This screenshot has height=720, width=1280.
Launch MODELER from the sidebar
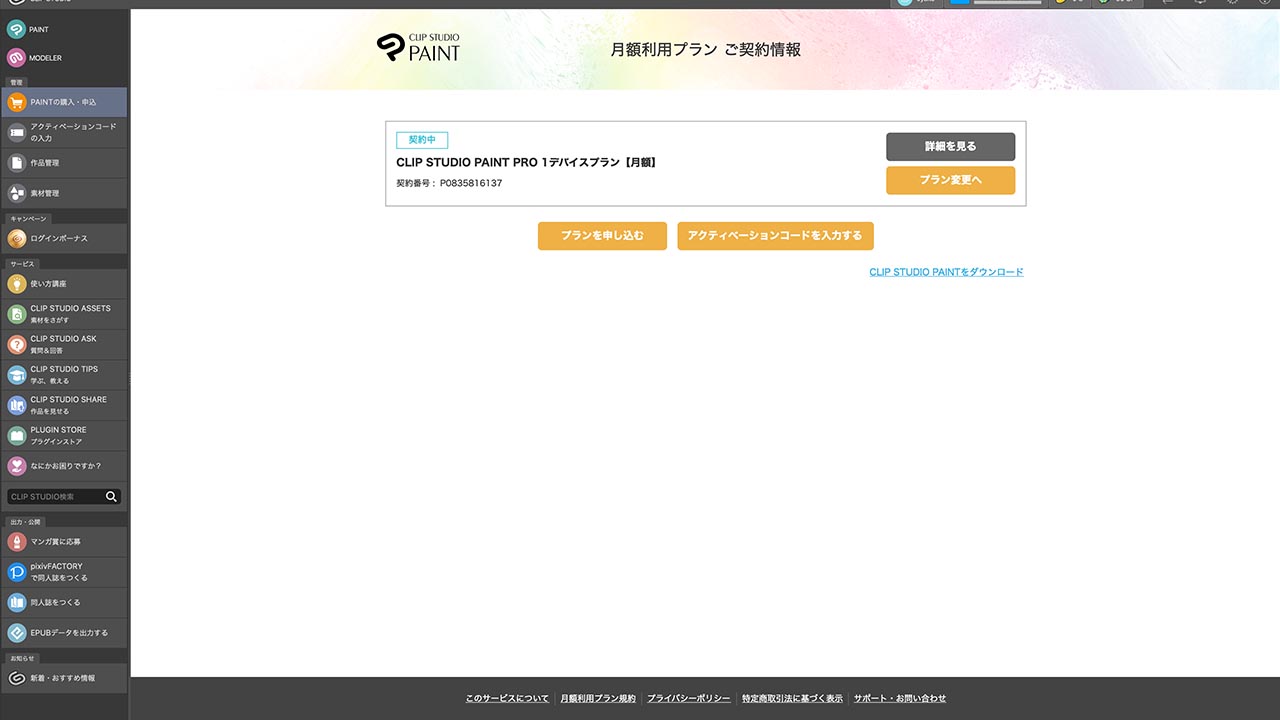[64, 58]
